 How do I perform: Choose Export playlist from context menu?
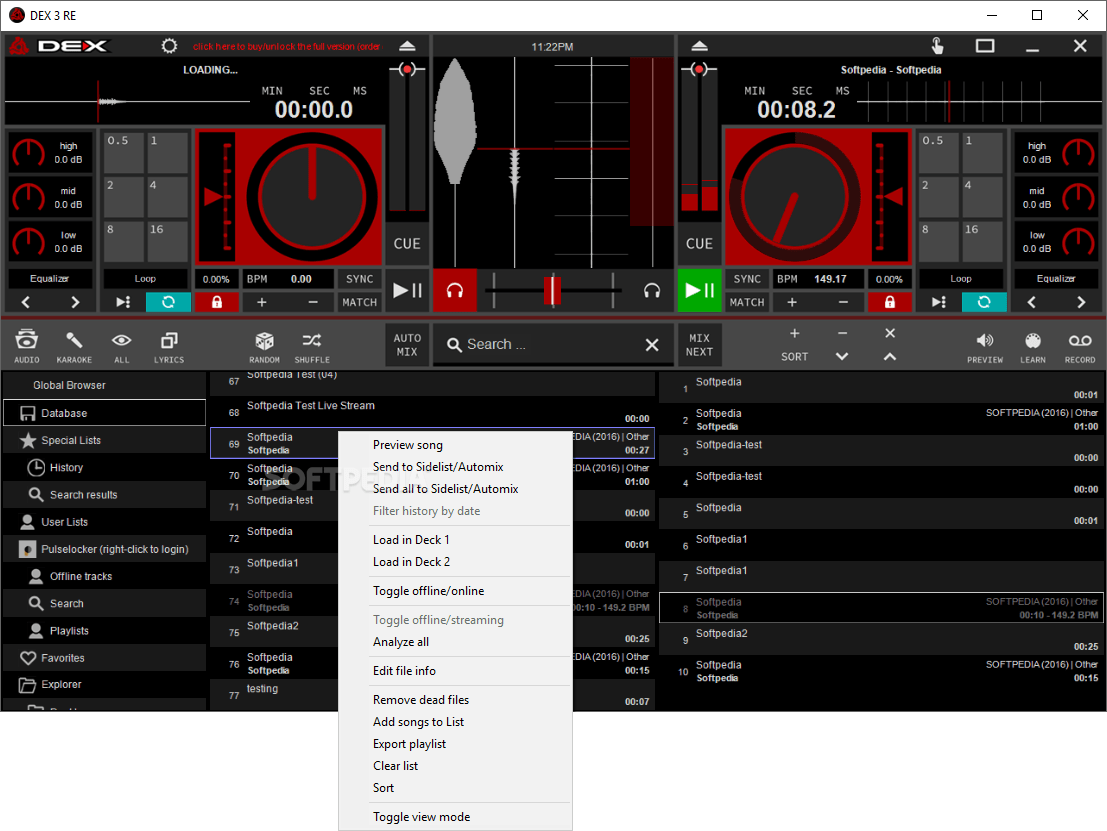[x=409, y=744]
